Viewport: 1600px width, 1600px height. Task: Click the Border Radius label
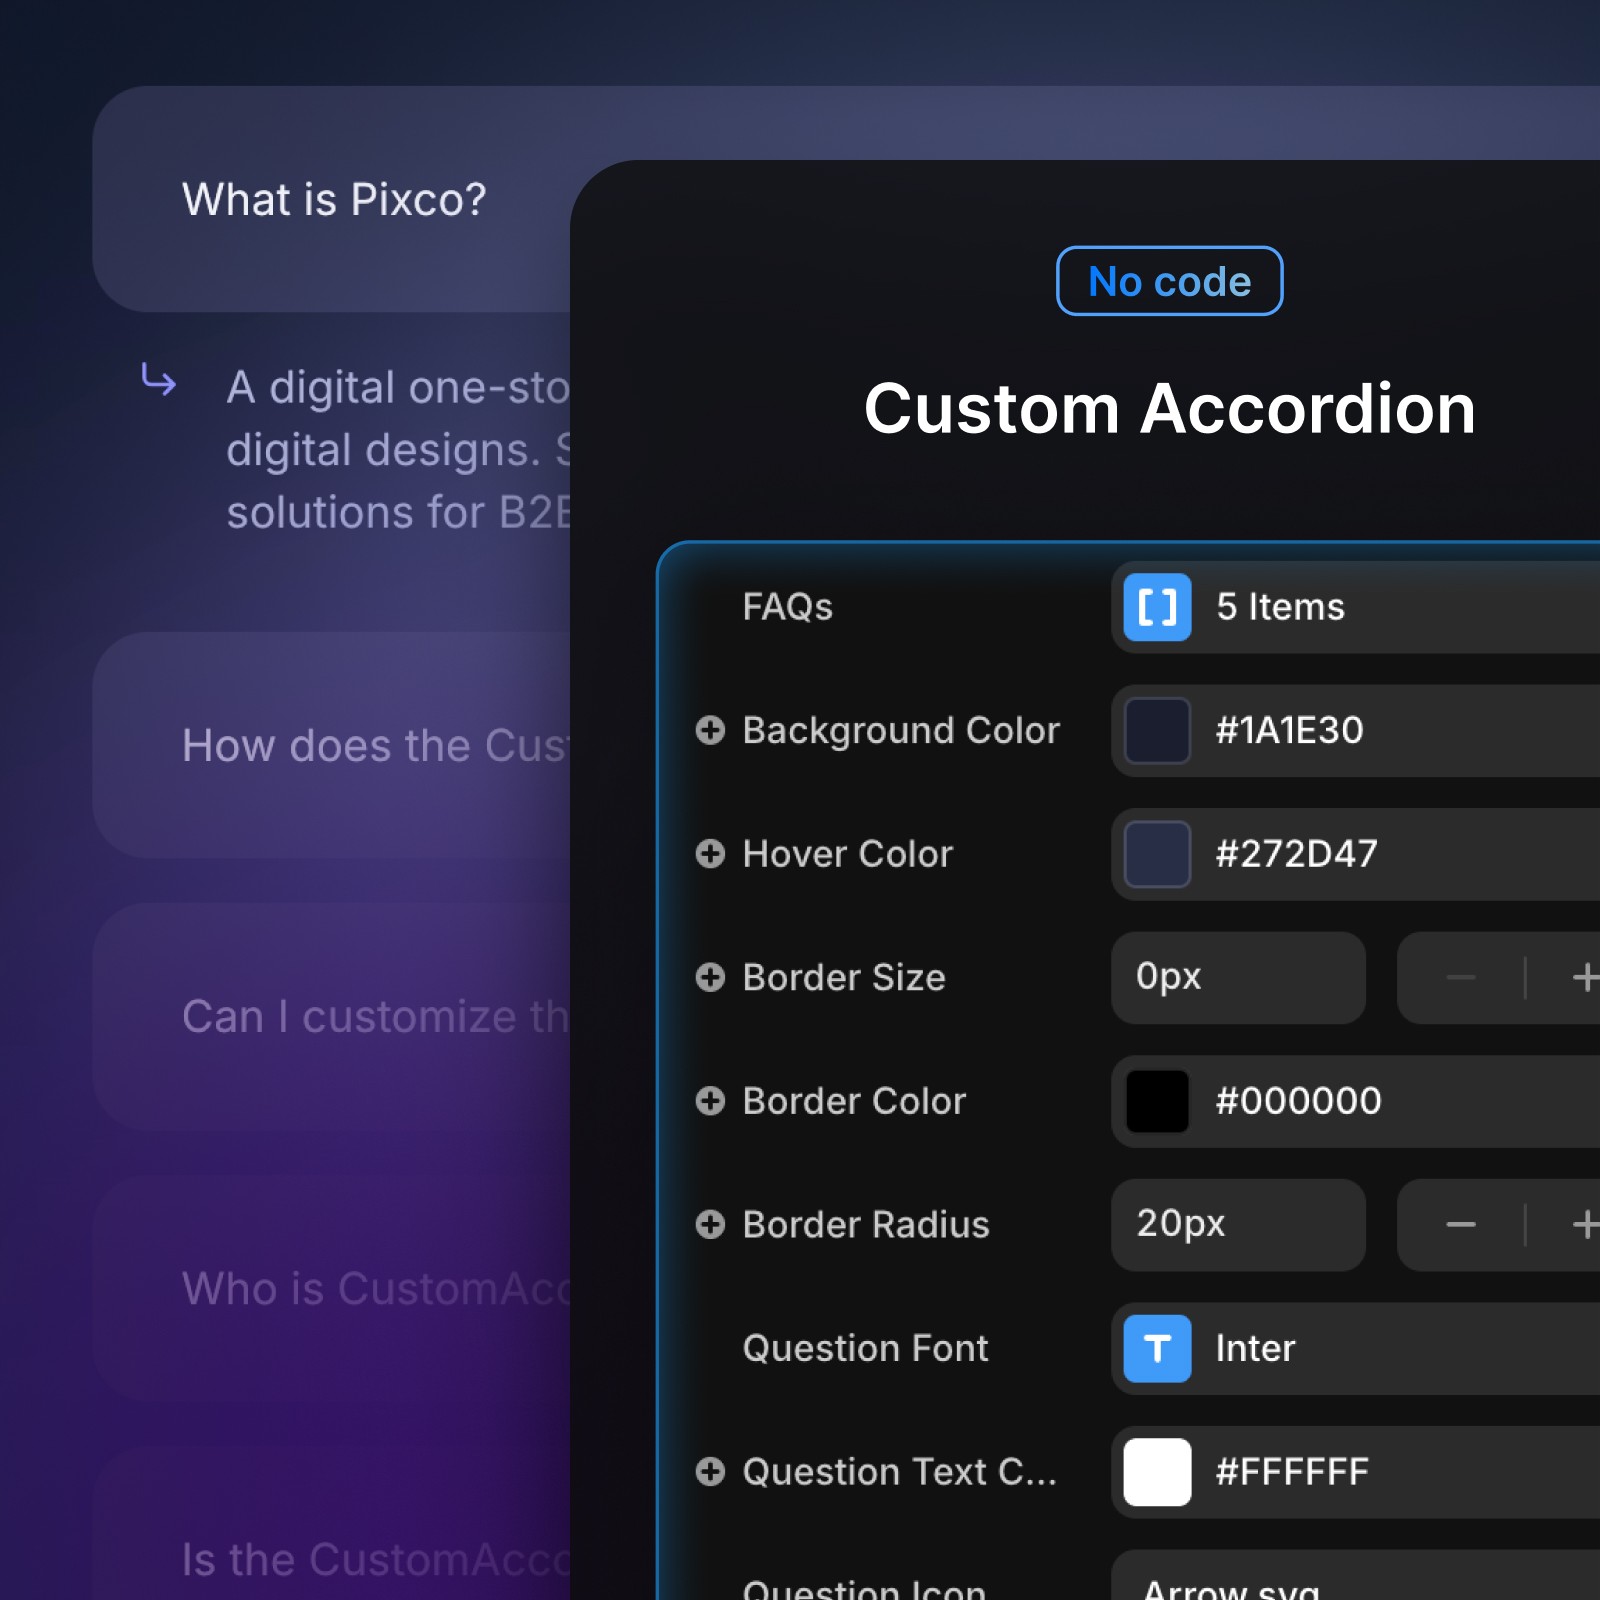(866, 1224)
